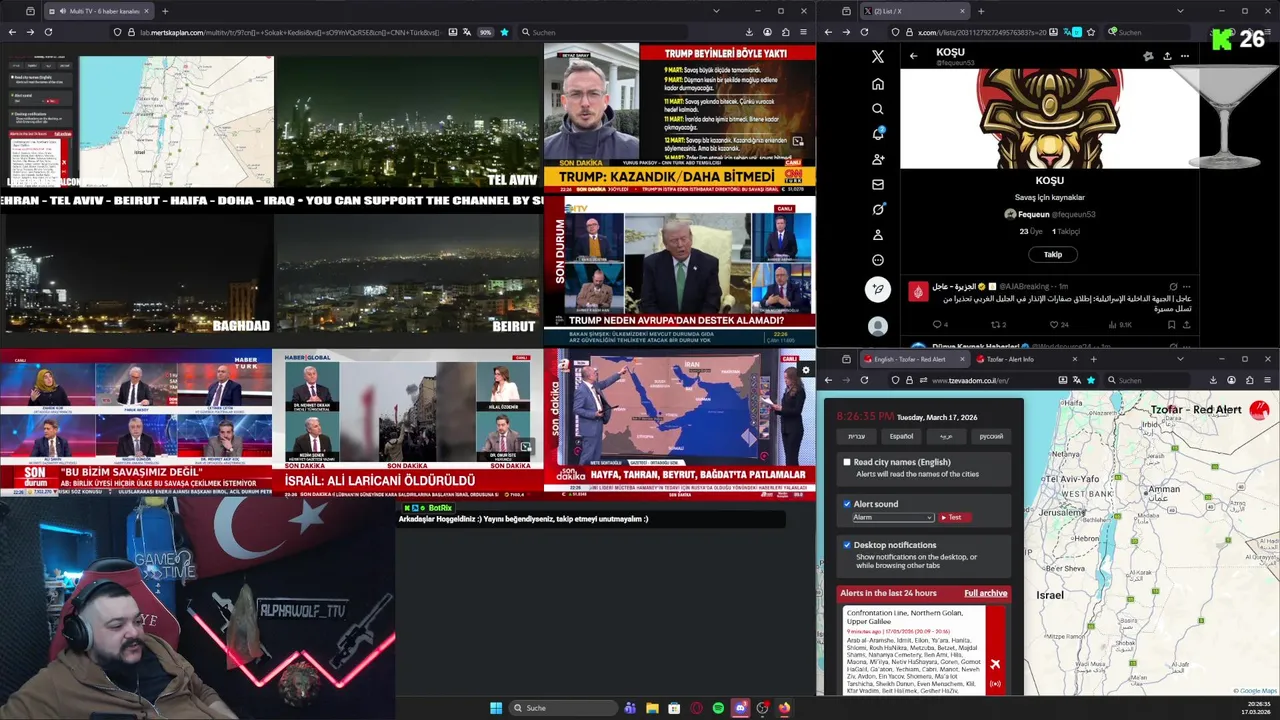Viewport: 1280px width, 720px height.
Task: Reload the Multi TV browser page
Action: tap(48, 32)
